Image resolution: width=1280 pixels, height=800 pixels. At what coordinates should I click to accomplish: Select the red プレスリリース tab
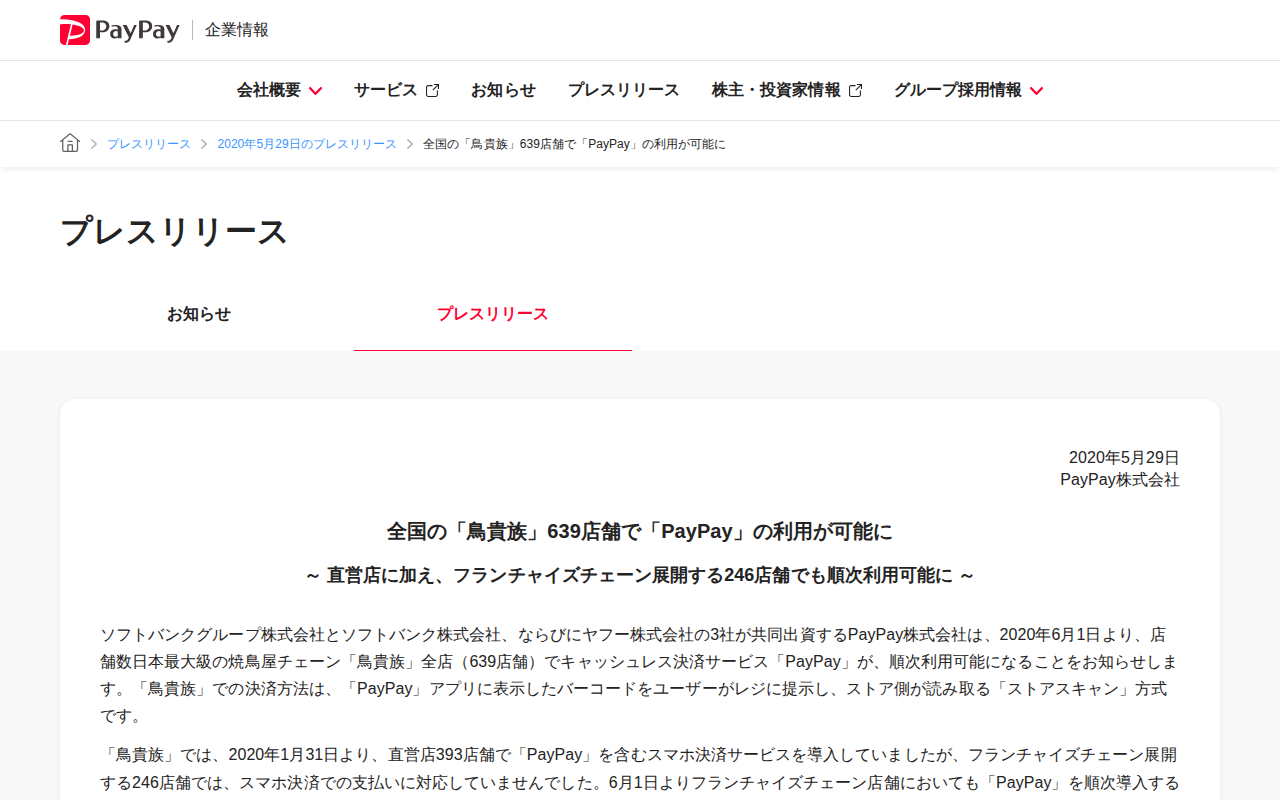click(493, 314)
